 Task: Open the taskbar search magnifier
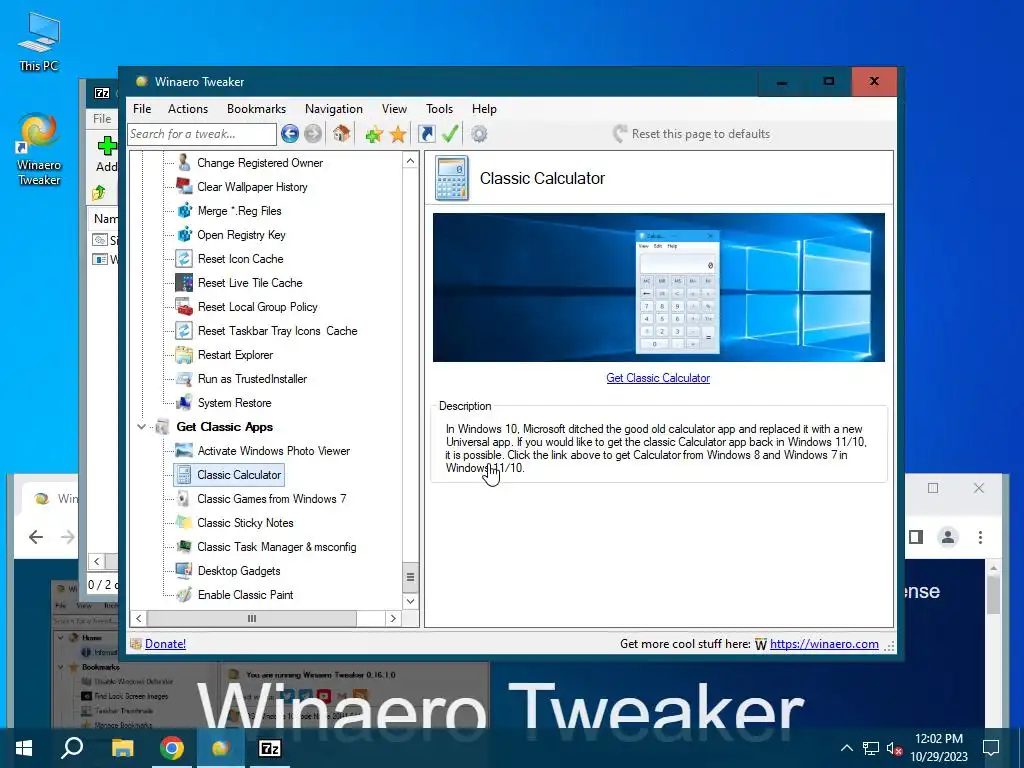click(72, 748)
